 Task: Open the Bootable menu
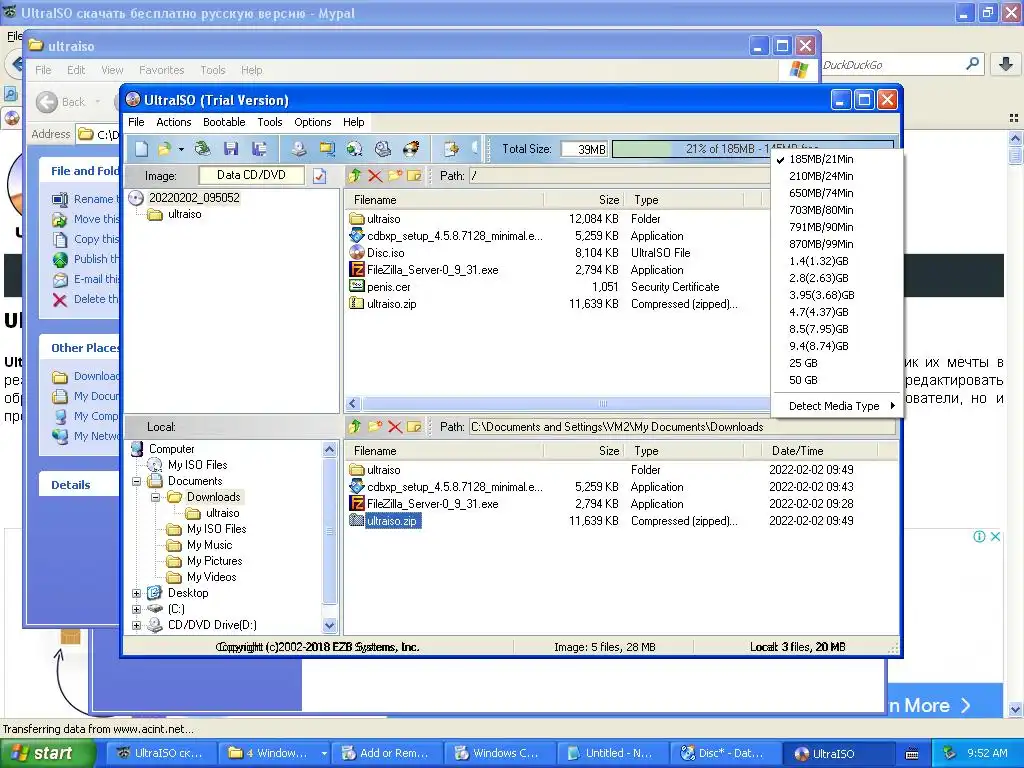(224, 122)
